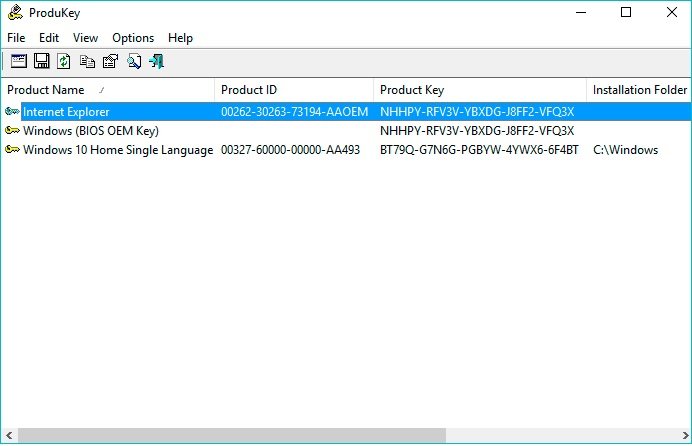Open the Help menu
Screen dimensions: 692x446
click(x=180, y=38)
